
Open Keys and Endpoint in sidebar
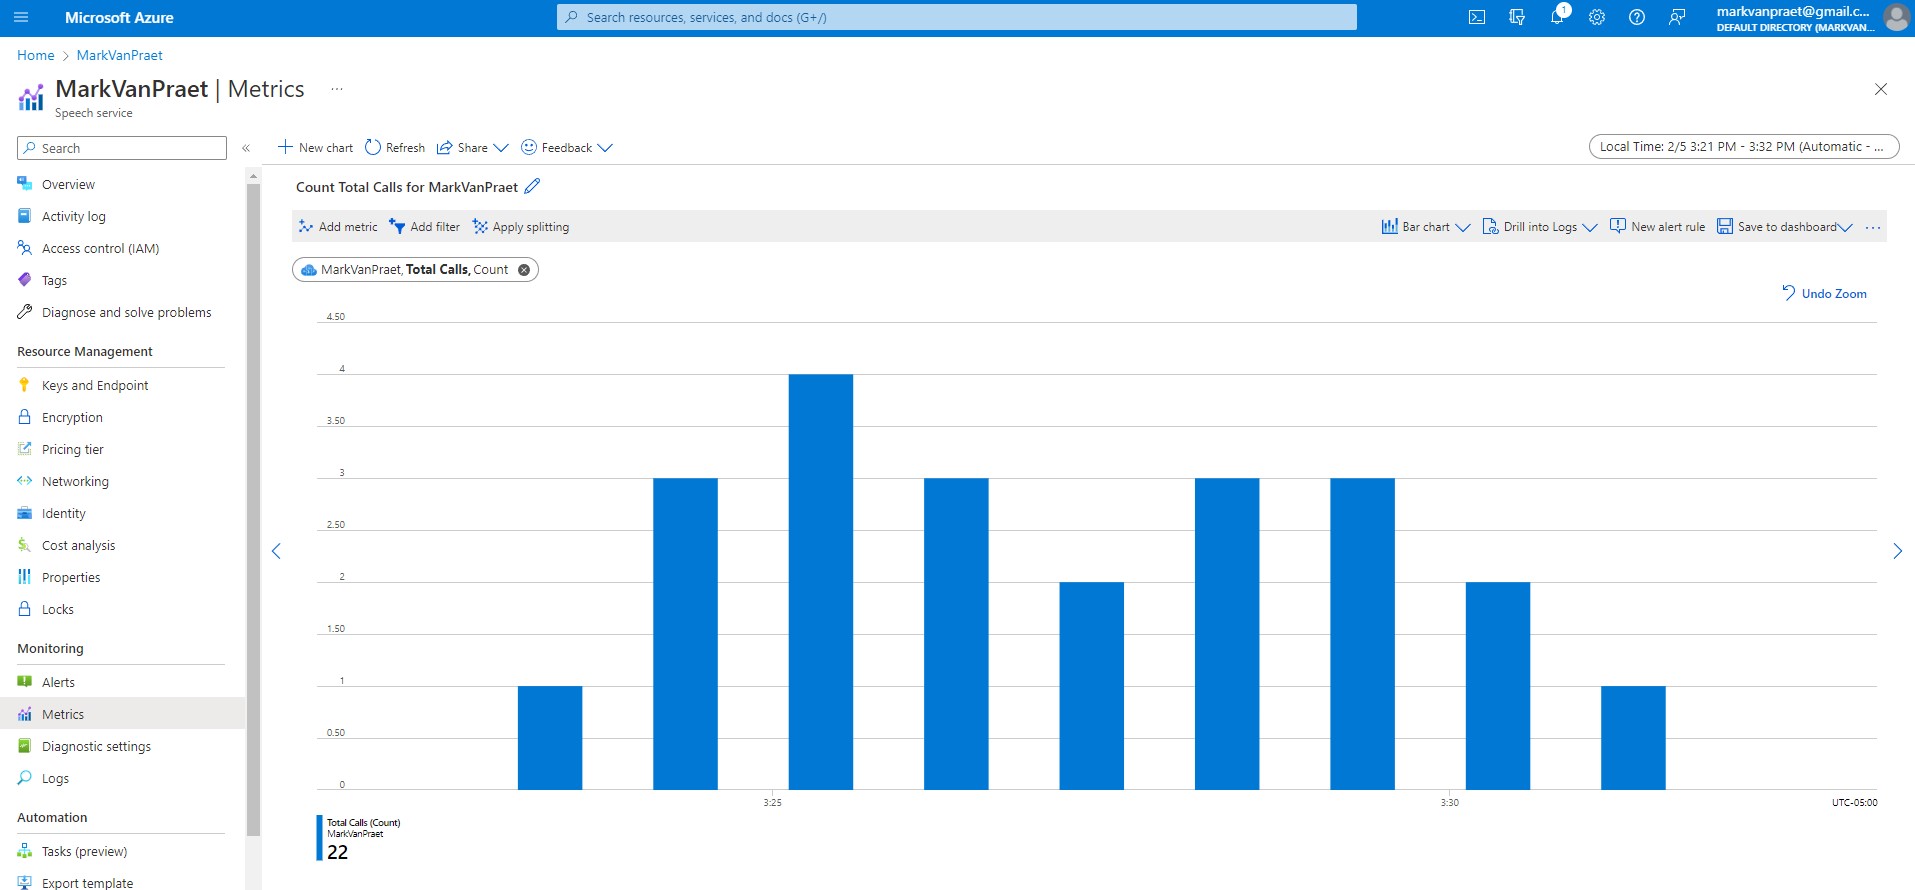point(95,385)
